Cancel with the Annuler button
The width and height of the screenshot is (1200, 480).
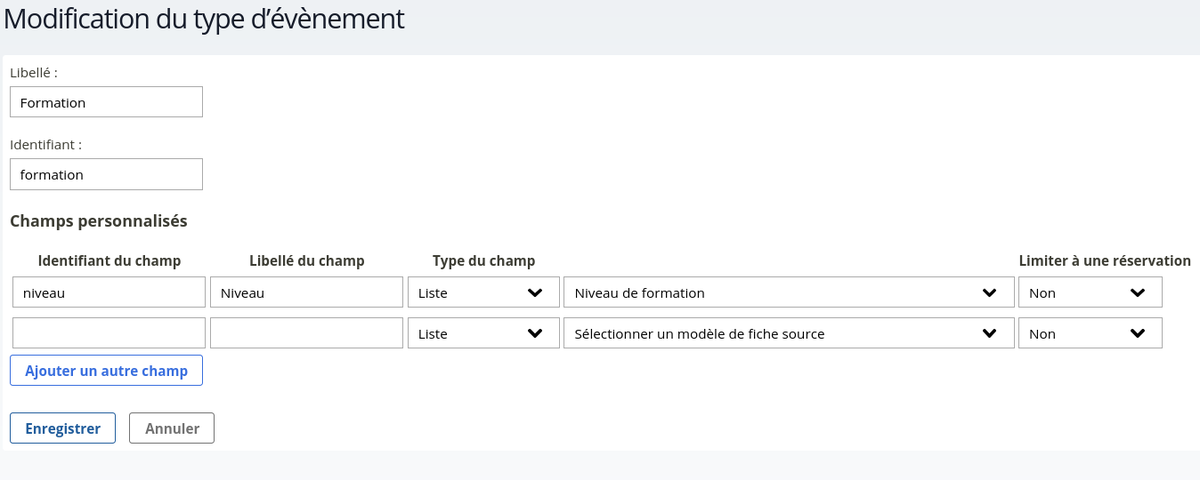coord(172,428)
